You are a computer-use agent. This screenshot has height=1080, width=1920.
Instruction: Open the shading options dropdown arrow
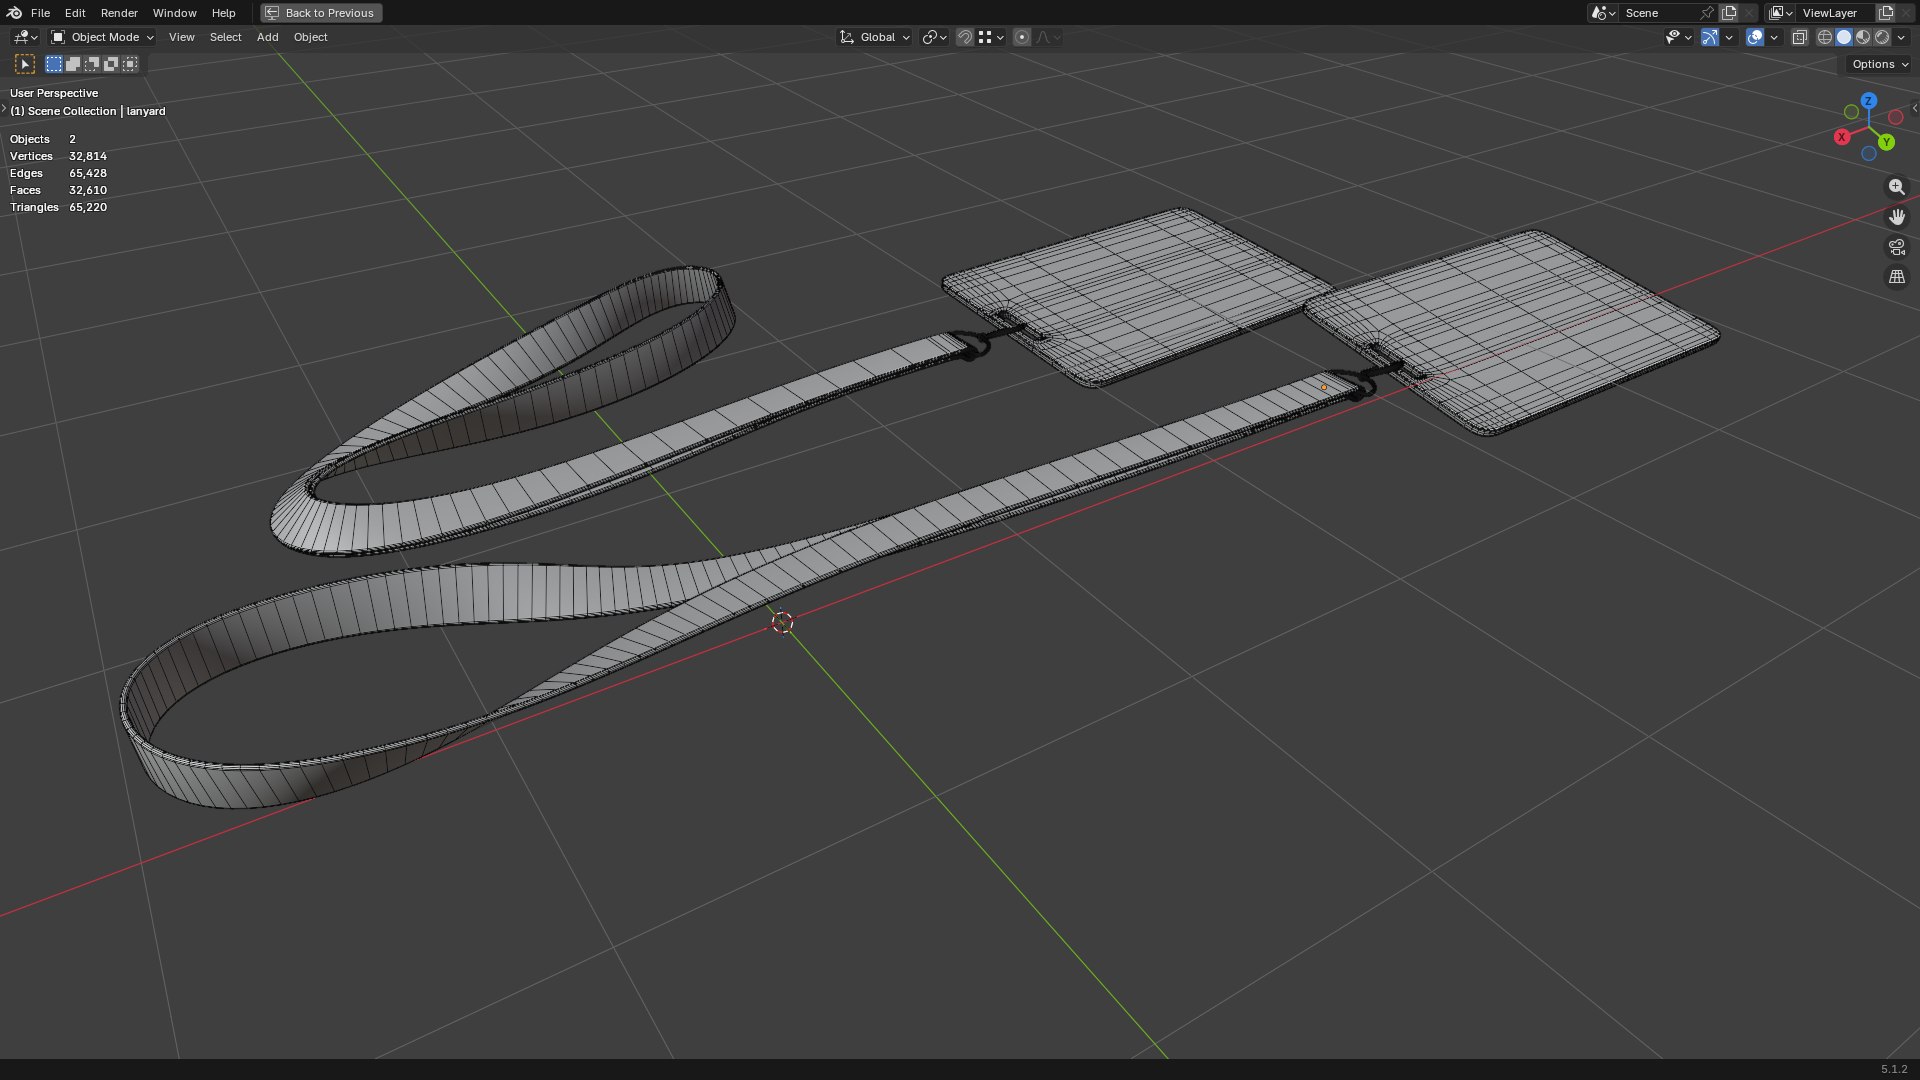click(x=1901, y=37)
